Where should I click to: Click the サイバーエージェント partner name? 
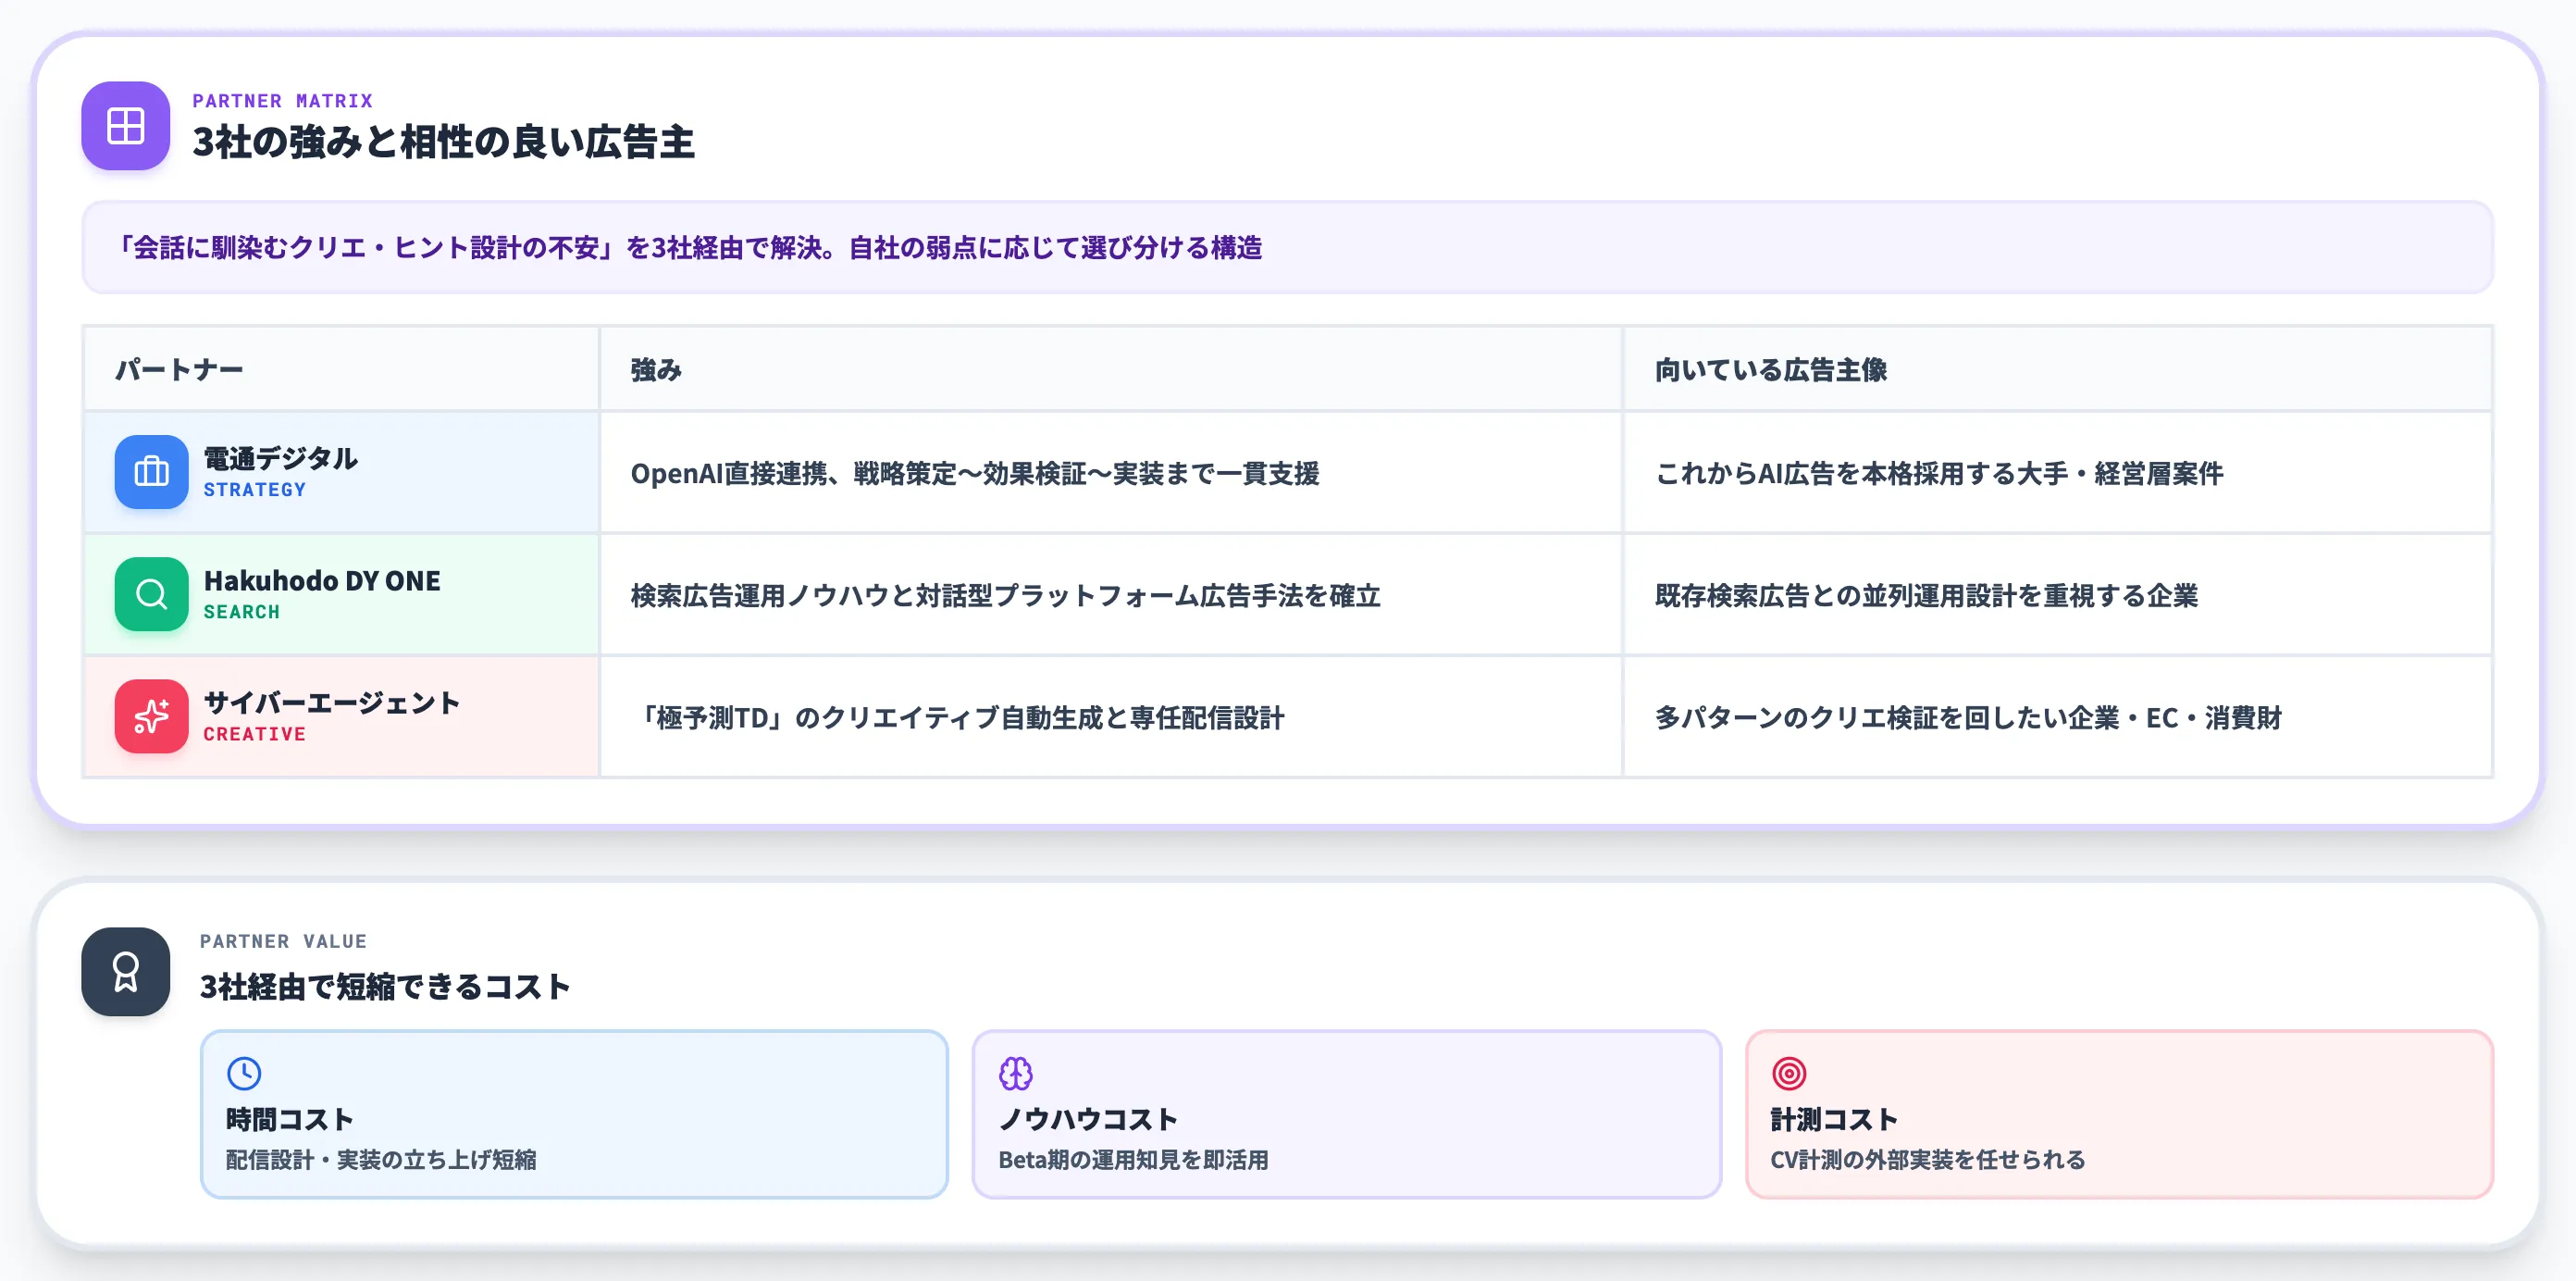click(332, 703)
